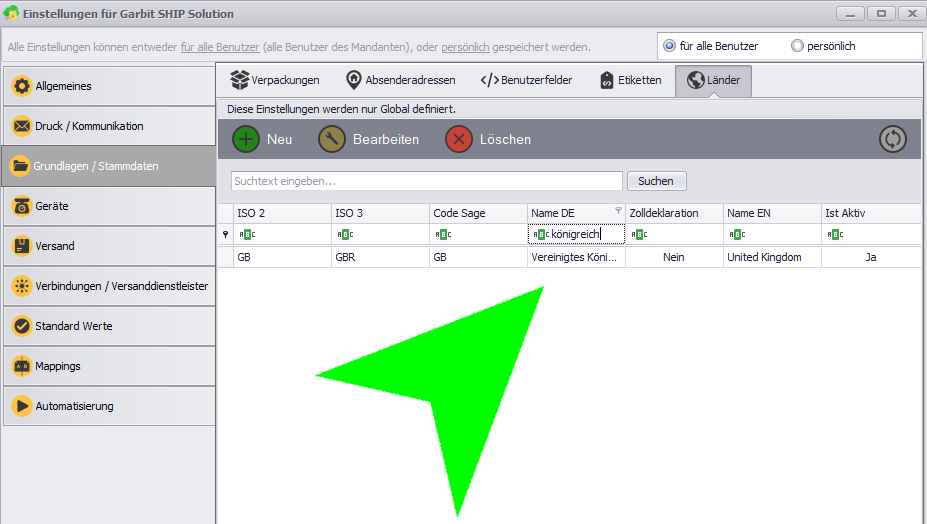Open Verbindungen / Versanddienstleister section
This screenshot has height=524, width=927.
[109, 286]
